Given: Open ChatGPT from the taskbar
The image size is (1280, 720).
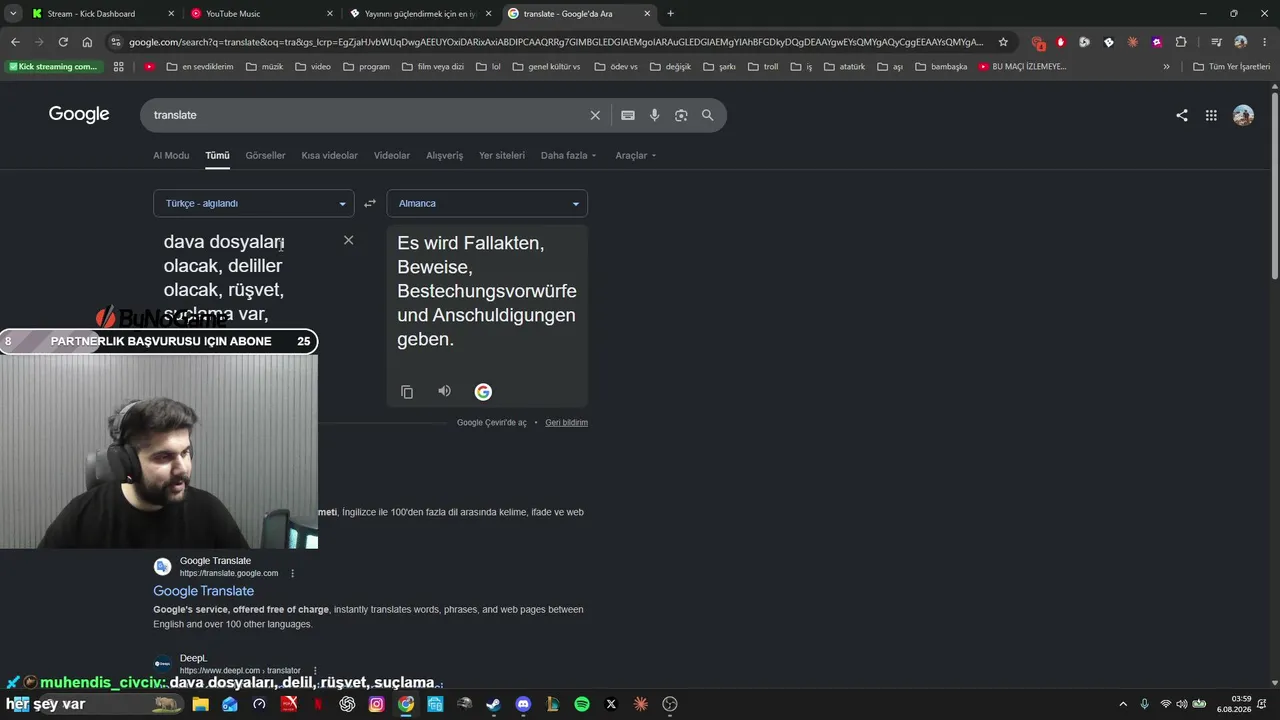Looking at the screenshot, I should click(x=347, y=704).
